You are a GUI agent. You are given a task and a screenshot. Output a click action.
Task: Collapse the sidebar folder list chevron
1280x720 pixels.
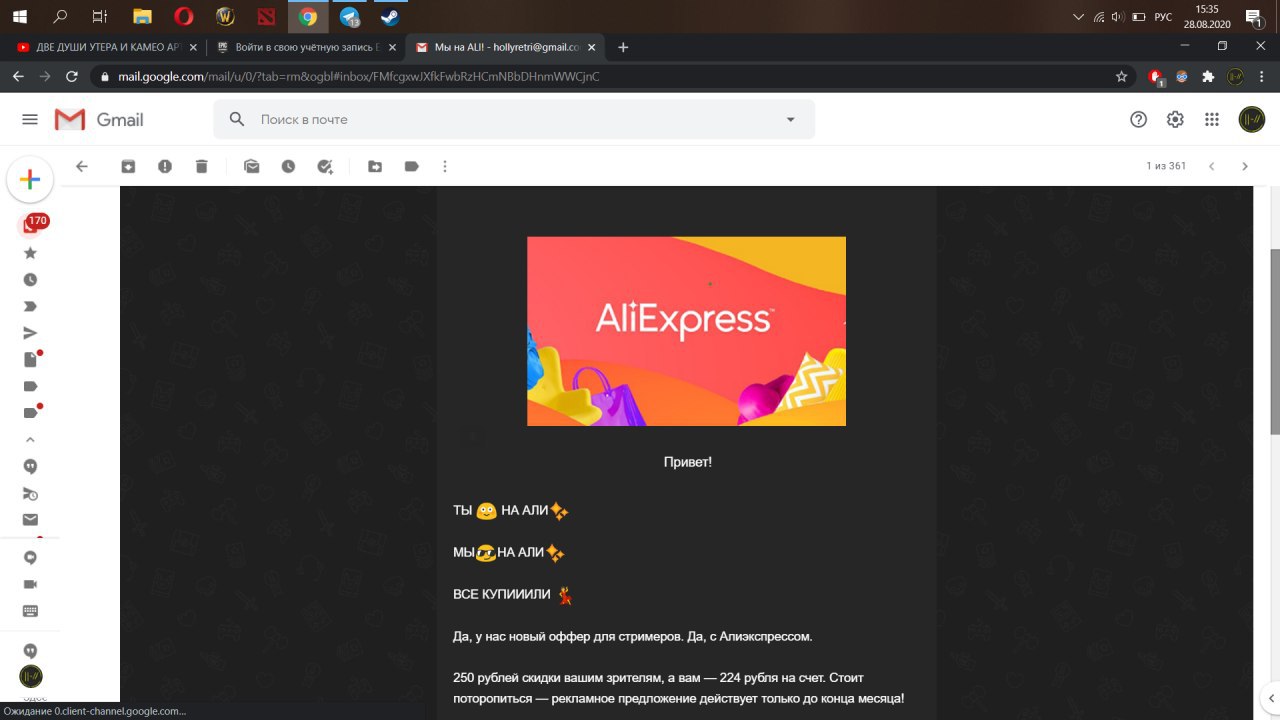(x=30, y=439)
